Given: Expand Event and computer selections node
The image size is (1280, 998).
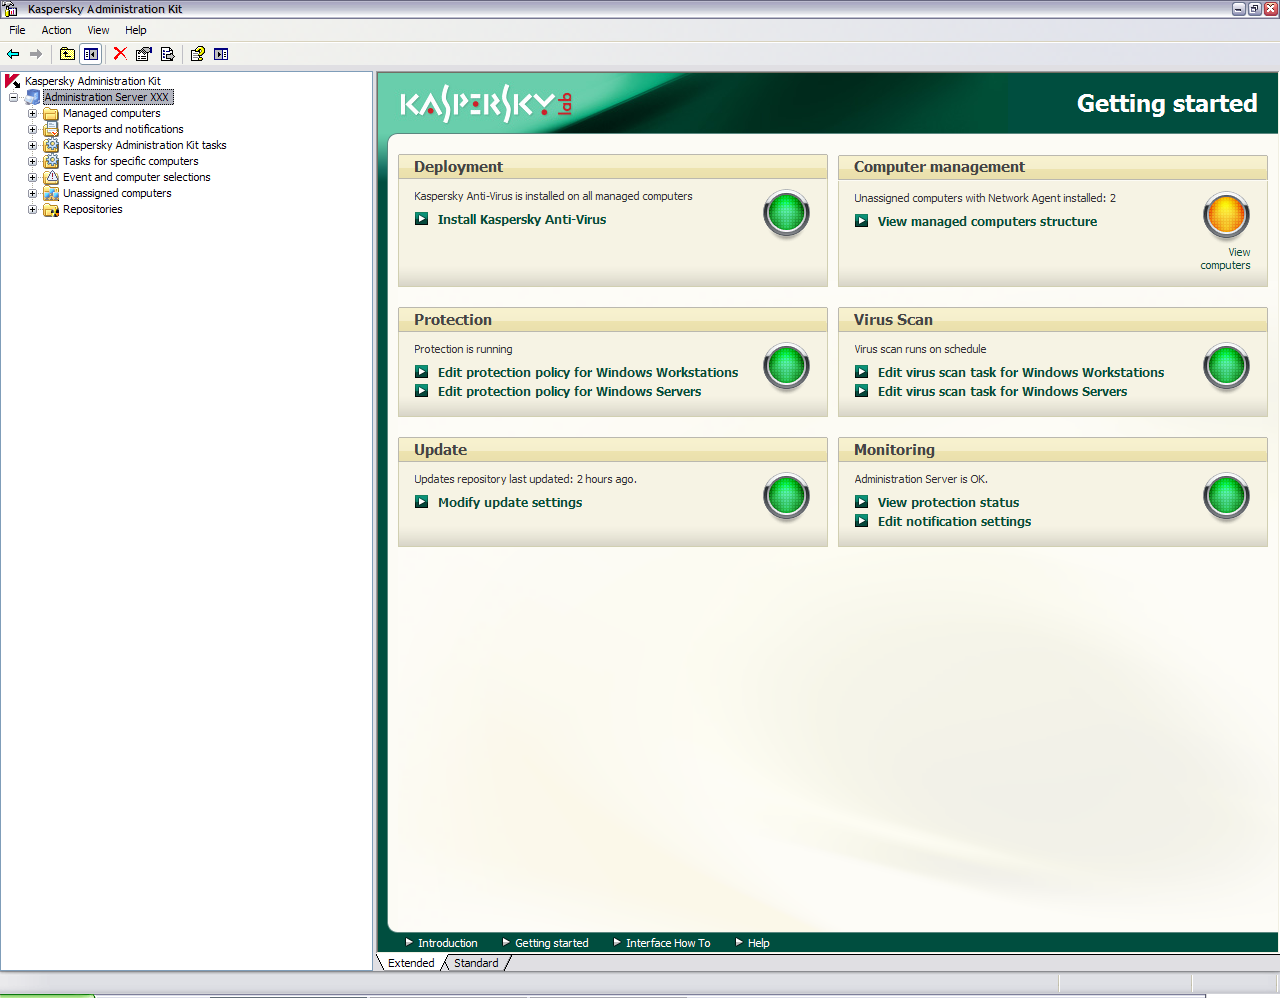Looking at the screenshot, I should [x=32, y=177].
